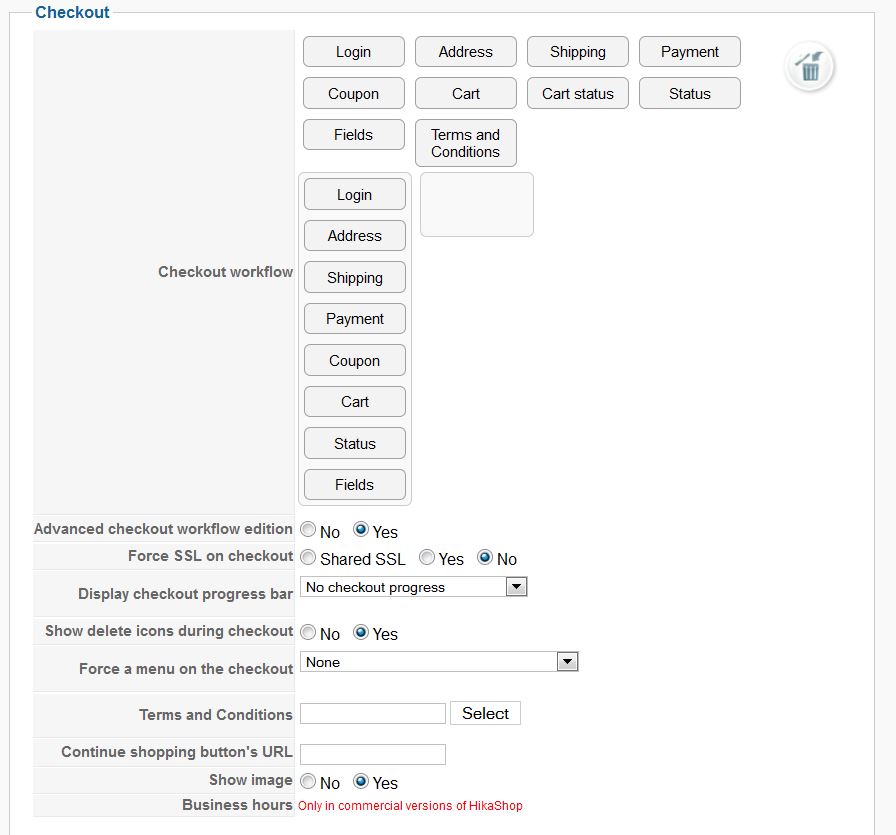This screenshot has height=835, width=896.
Task: Select No for Show image
Action: [308, 782]
